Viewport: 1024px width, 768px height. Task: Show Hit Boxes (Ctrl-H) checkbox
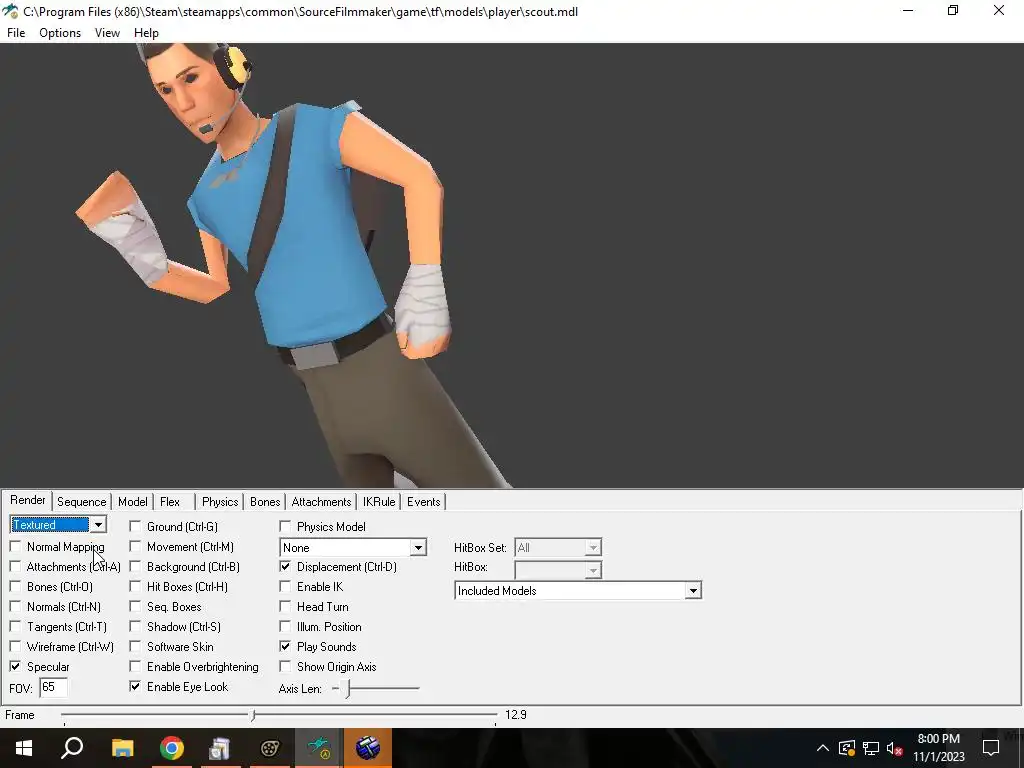pos(135,586)
